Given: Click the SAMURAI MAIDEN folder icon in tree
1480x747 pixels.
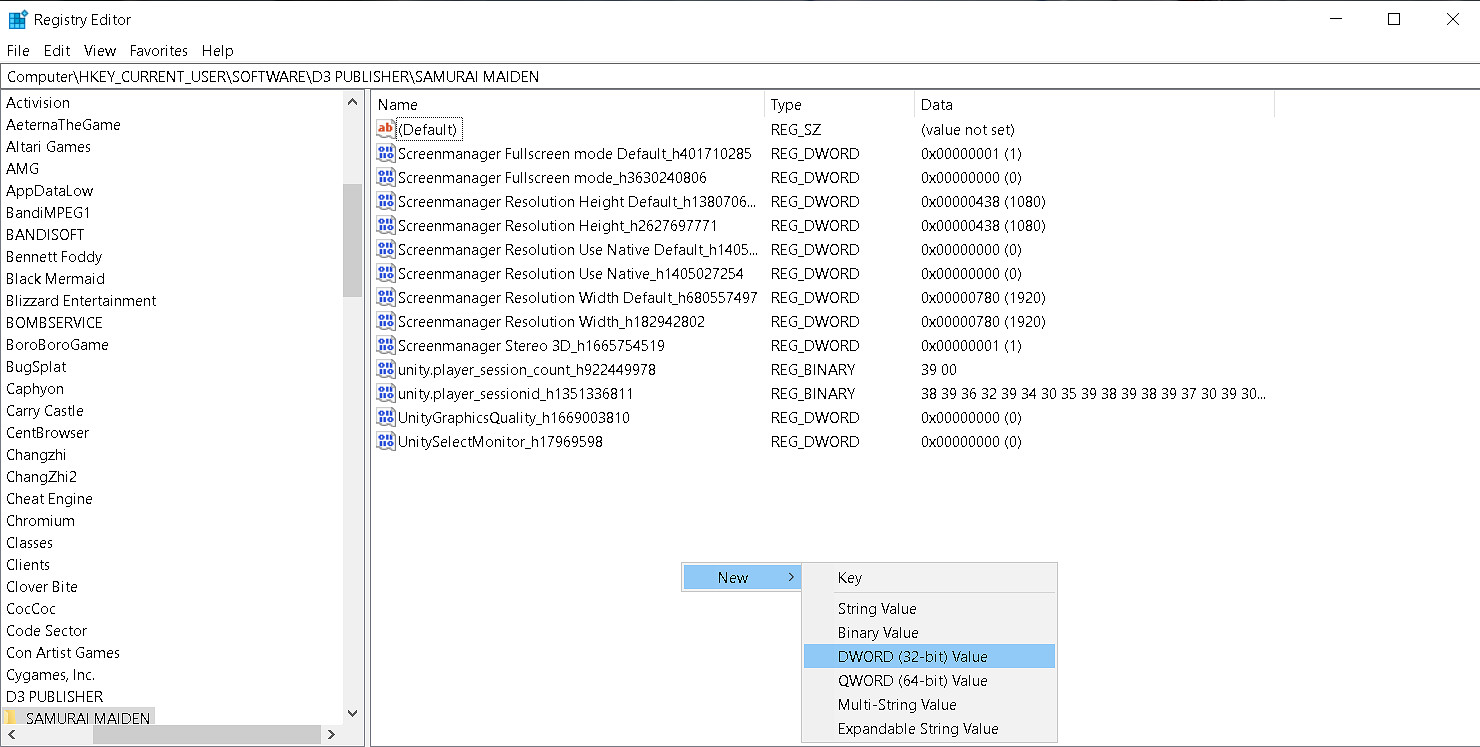Looking at the screenshot, I should coord(12,718).
